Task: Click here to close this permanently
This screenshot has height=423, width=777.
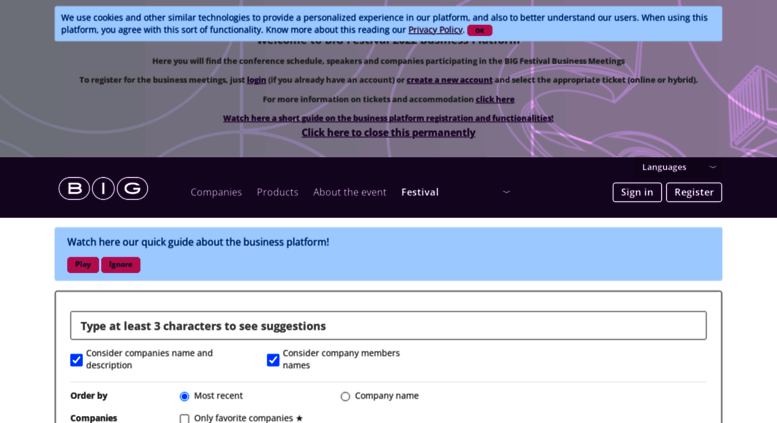Action: pyautogui.click(x=388, y=133)
